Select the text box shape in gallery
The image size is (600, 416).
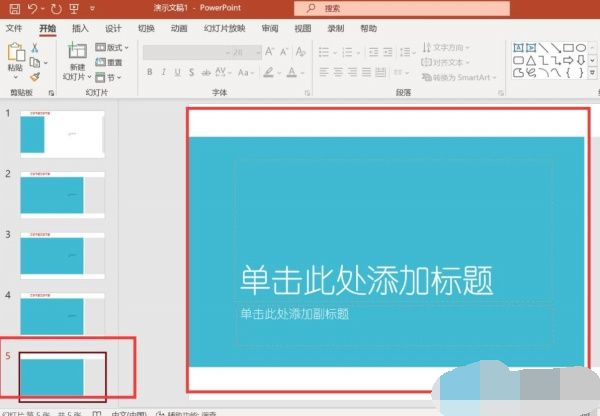(519, 47)
